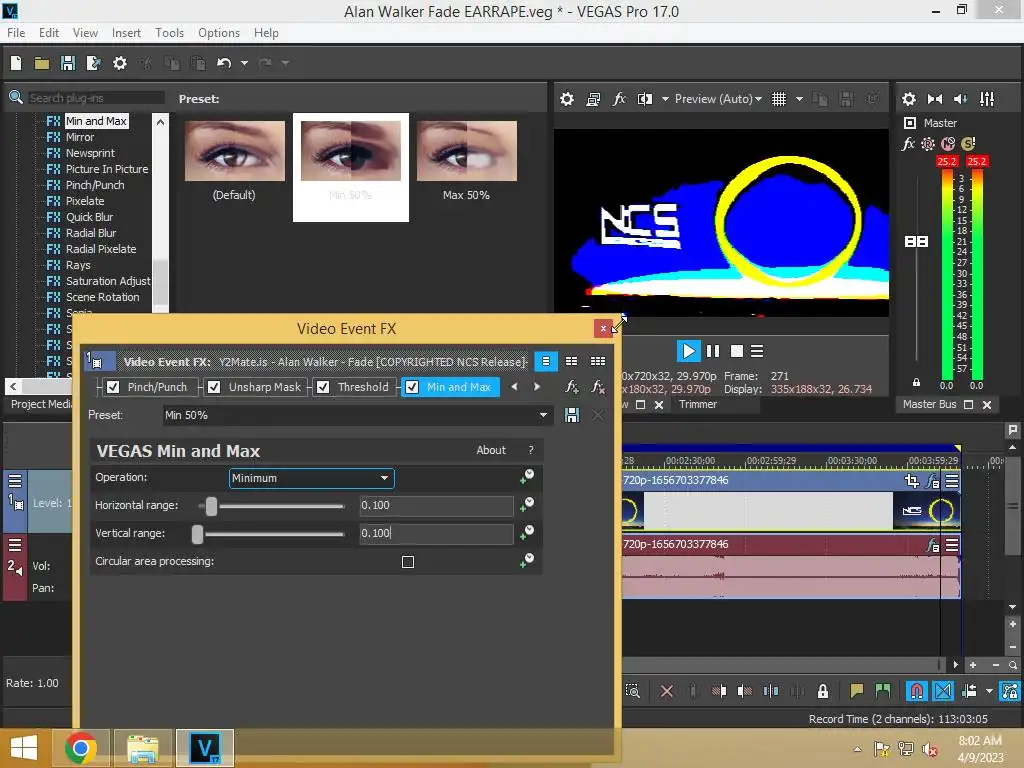Image resolution: width=1024 pixels, height=768 pixels.
Task: Click the Undo arrow icon
Action: [x=224, y=63]
